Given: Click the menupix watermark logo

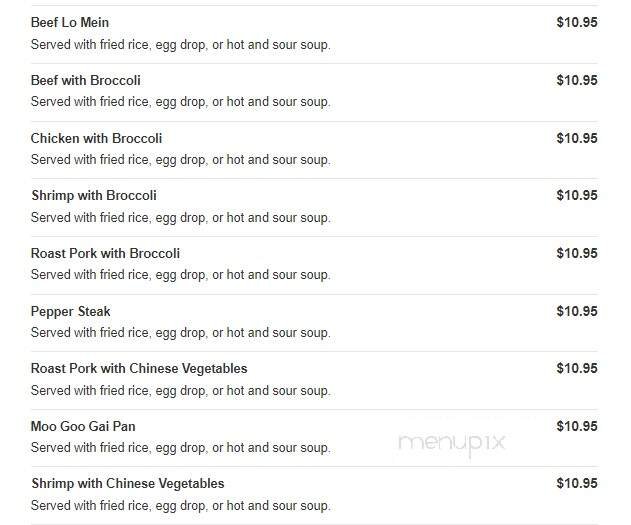Looking at the screenshot, I should [451, 441].
